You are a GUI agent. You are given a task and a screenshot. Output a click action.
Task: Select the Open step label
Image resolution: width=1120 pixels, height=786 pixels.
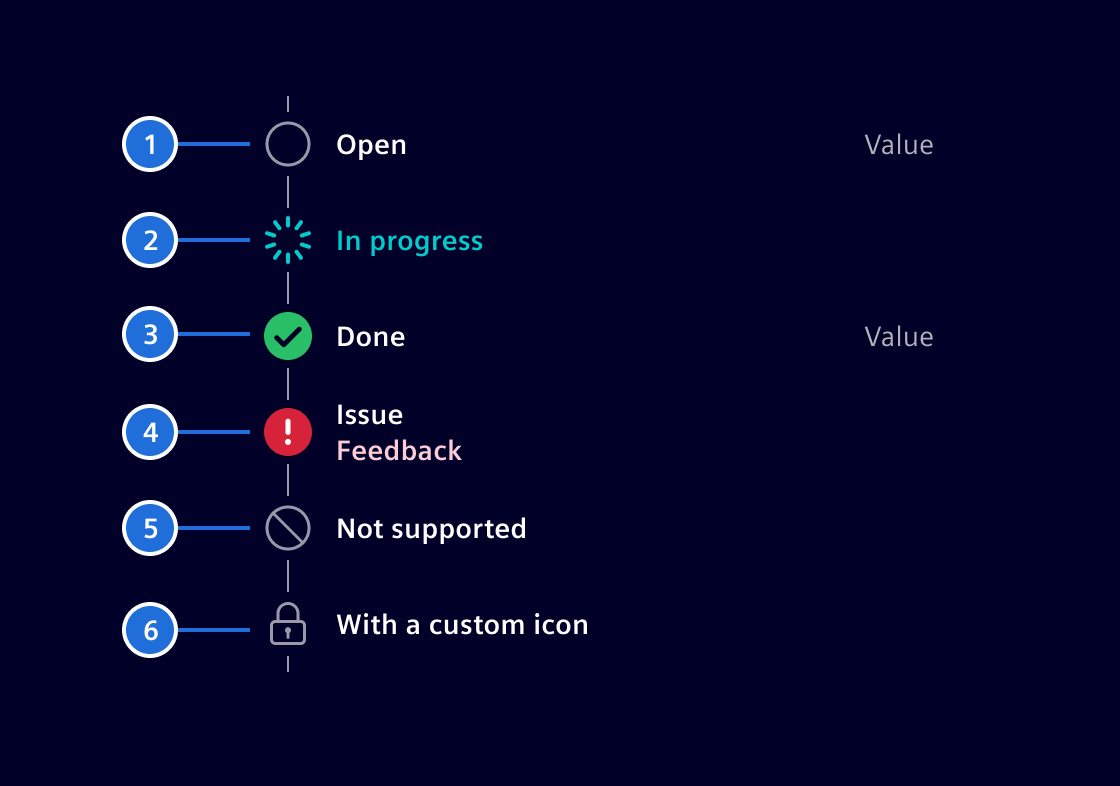click(x=371, y=145)
